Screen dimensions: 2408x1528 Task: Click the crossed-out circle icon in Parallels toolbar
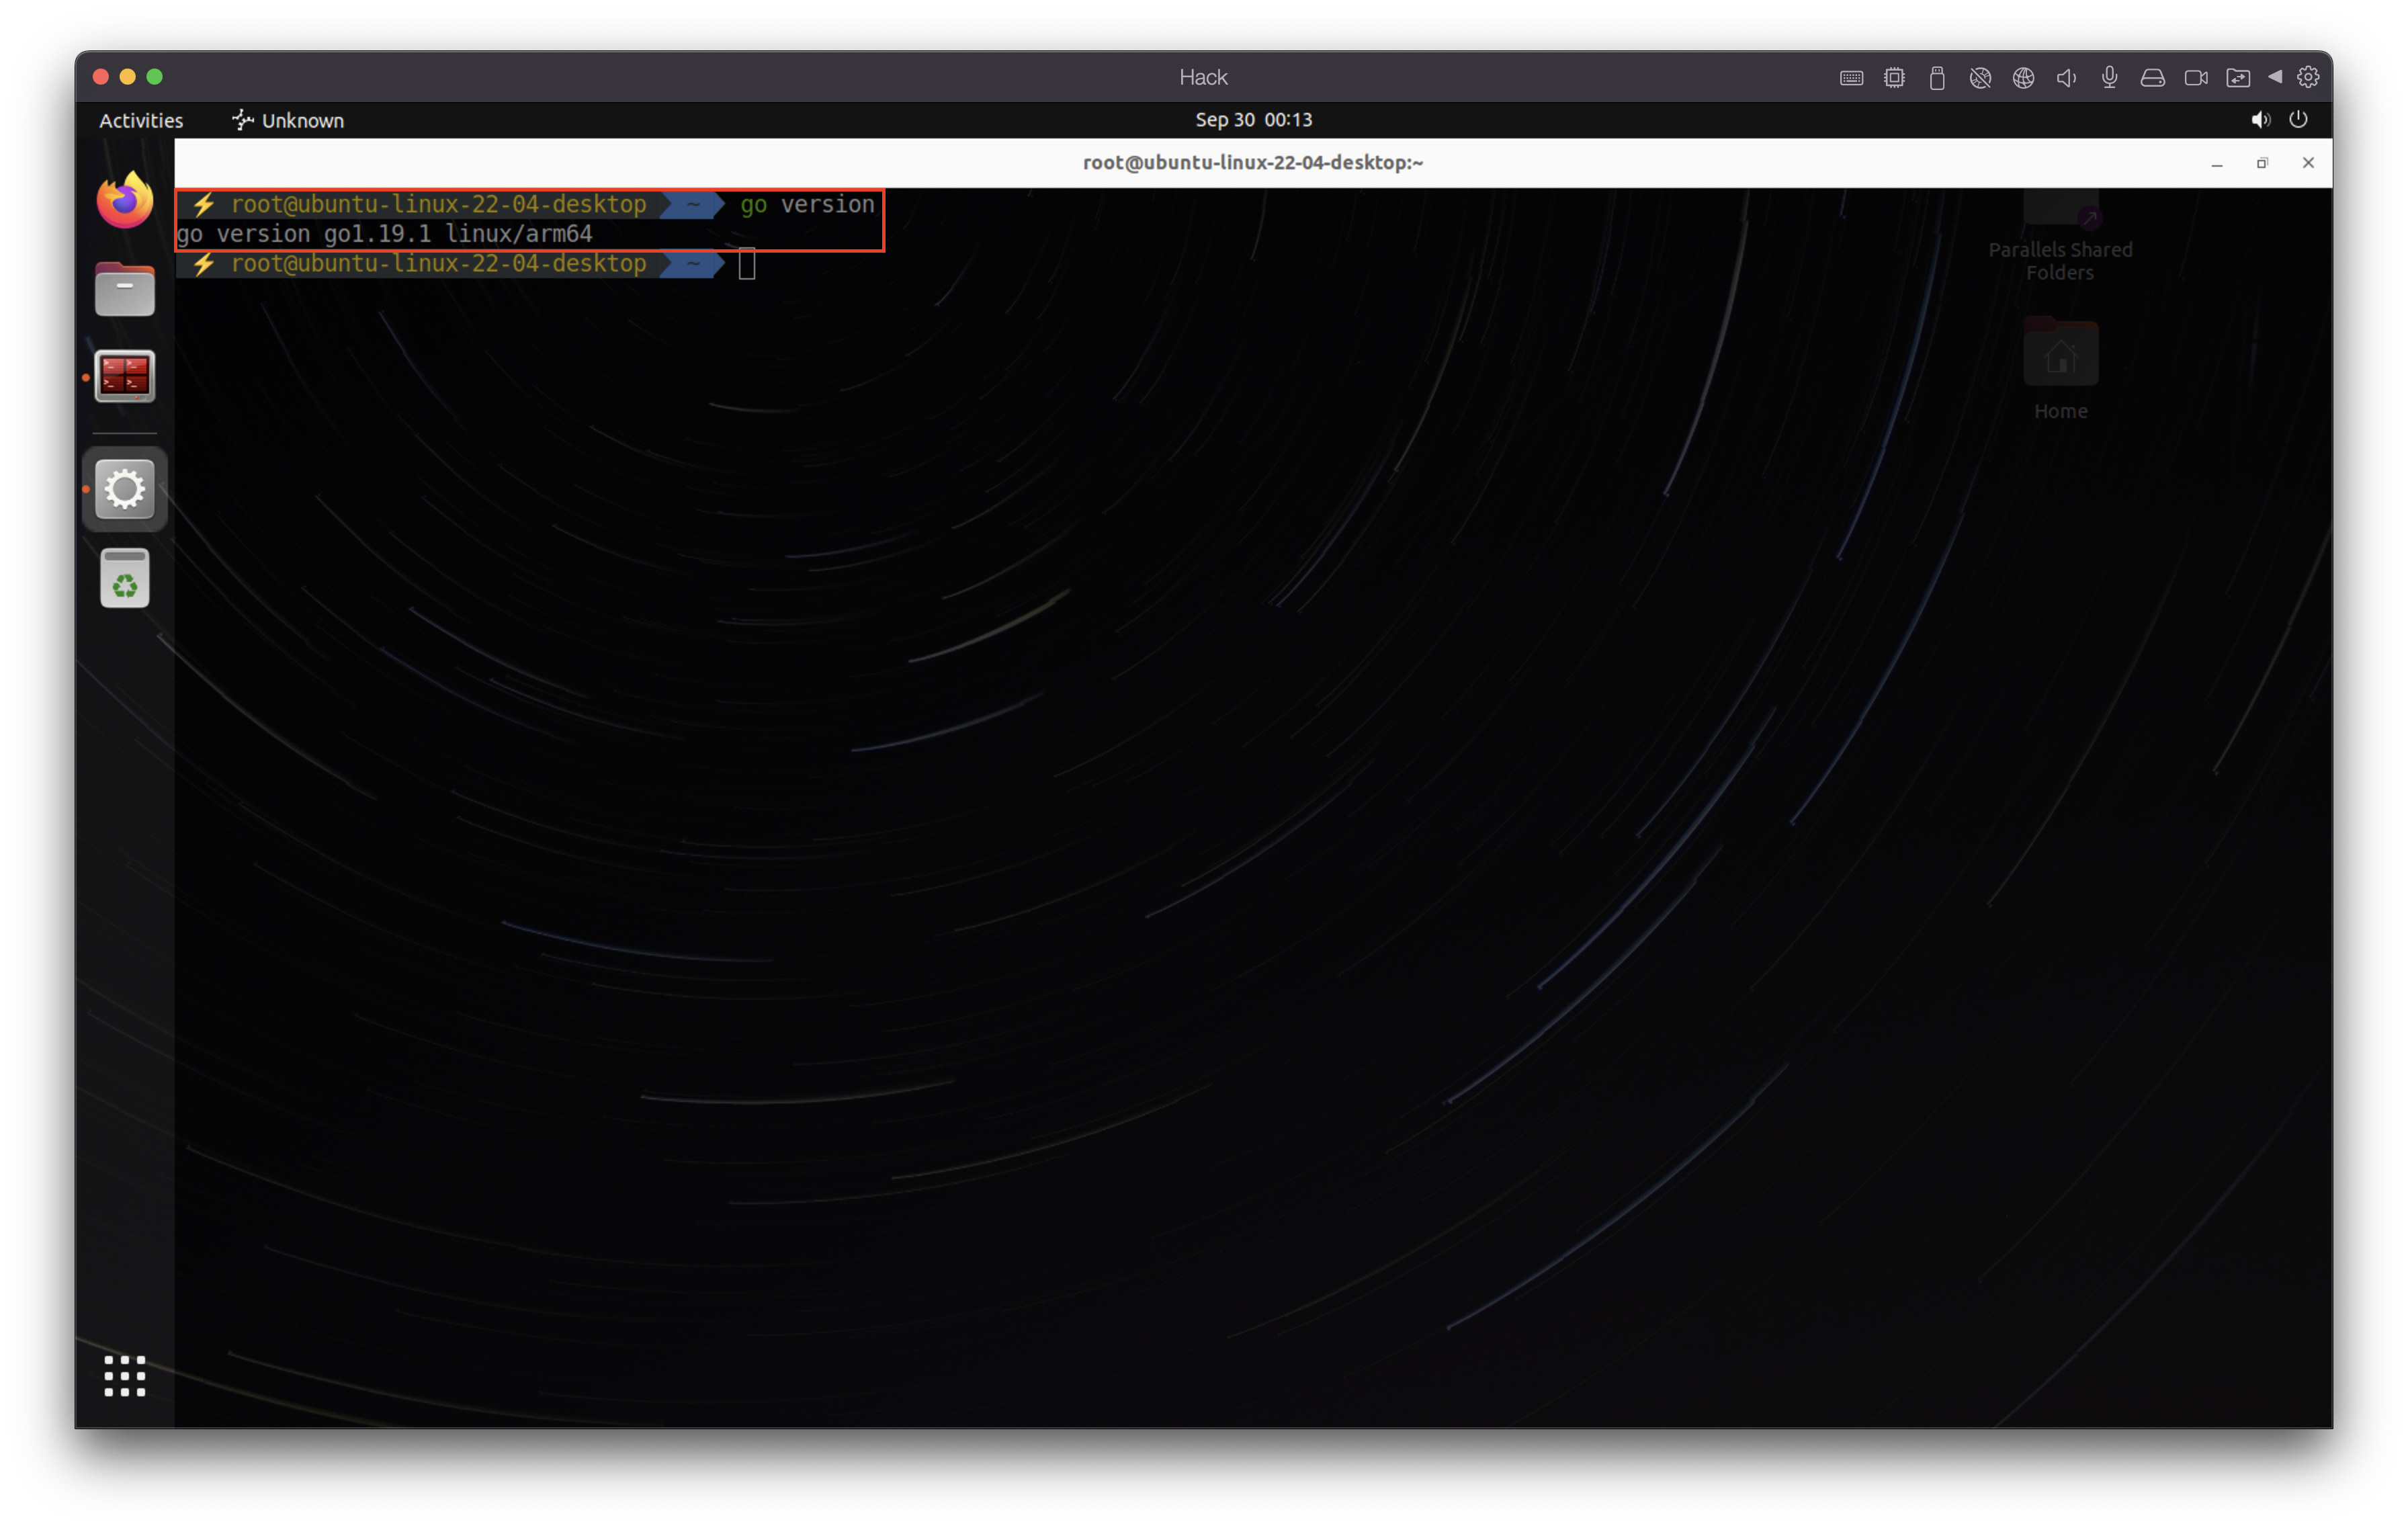tap(1980, 78)
